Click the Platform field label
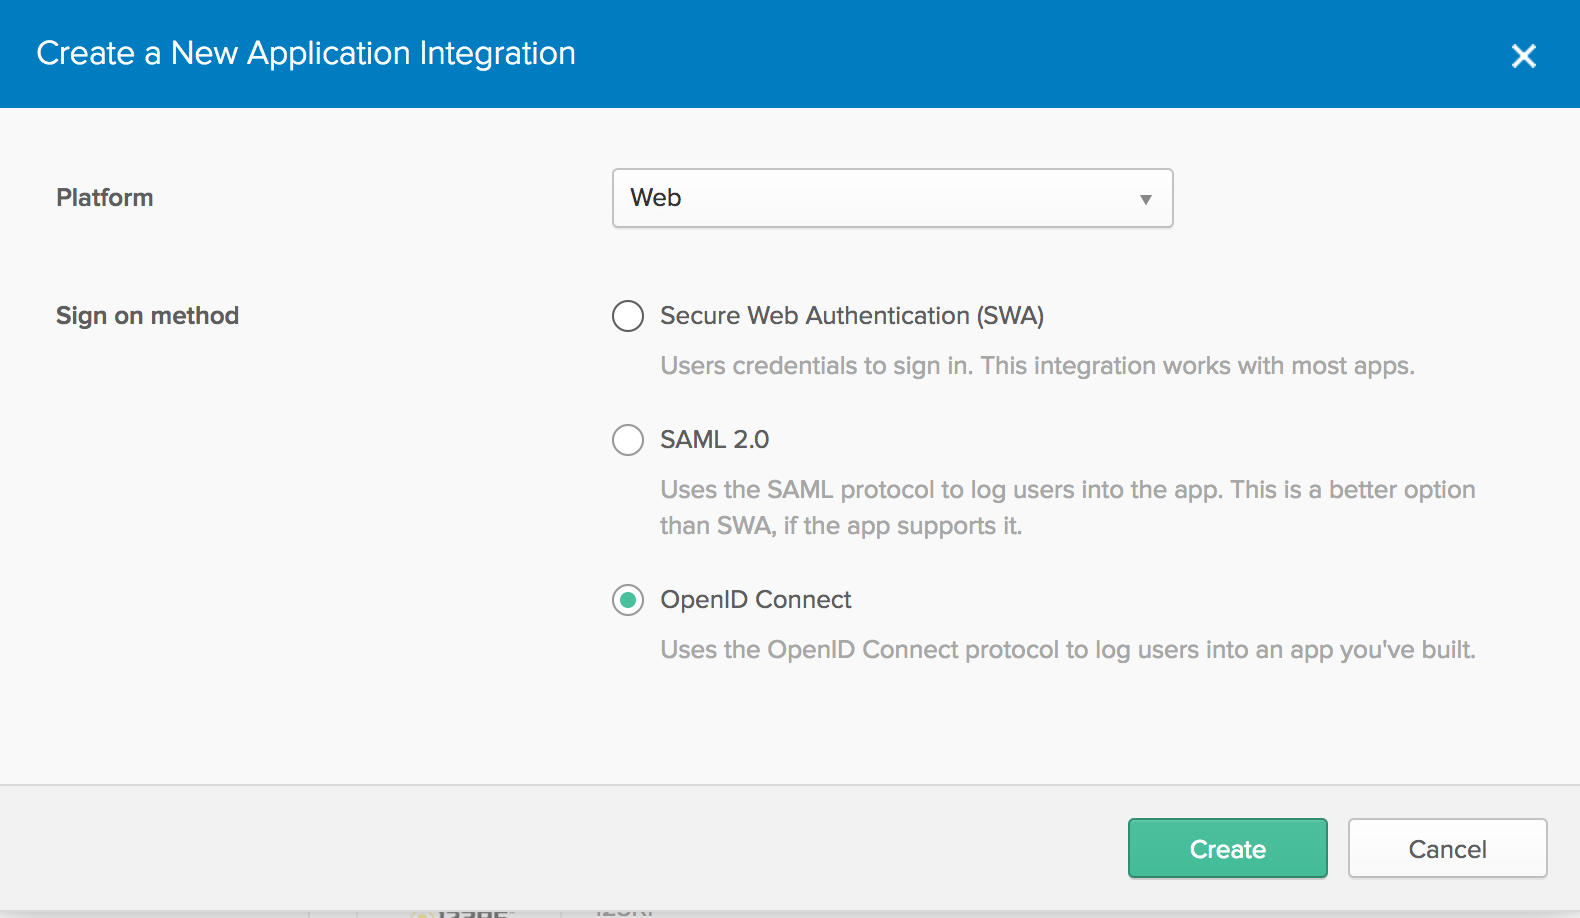Image resolution: width=1580 pixels, height=918 pixels. click(105, 198)
